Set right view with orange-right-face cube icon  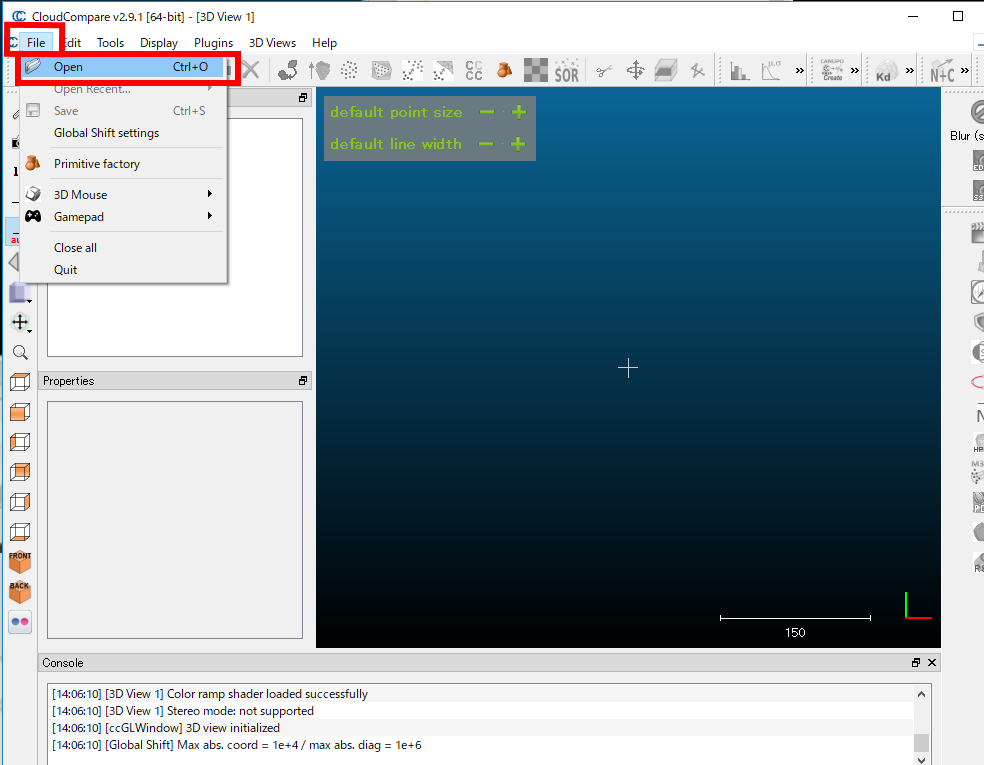20,502
